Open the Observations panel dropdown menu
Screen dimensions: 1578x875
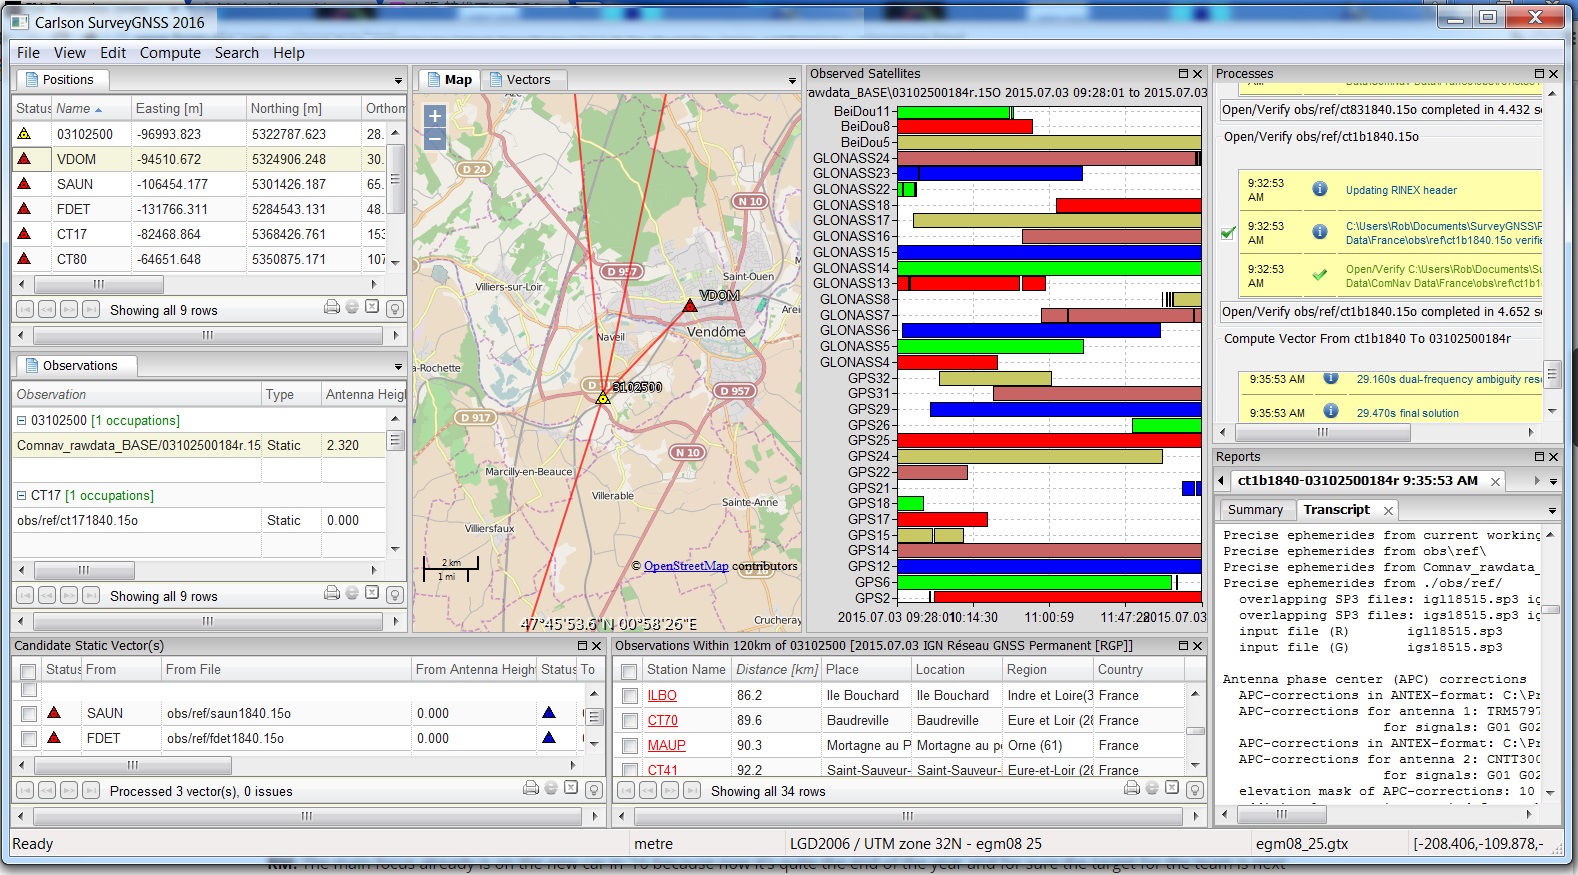(x=398, y=367)
